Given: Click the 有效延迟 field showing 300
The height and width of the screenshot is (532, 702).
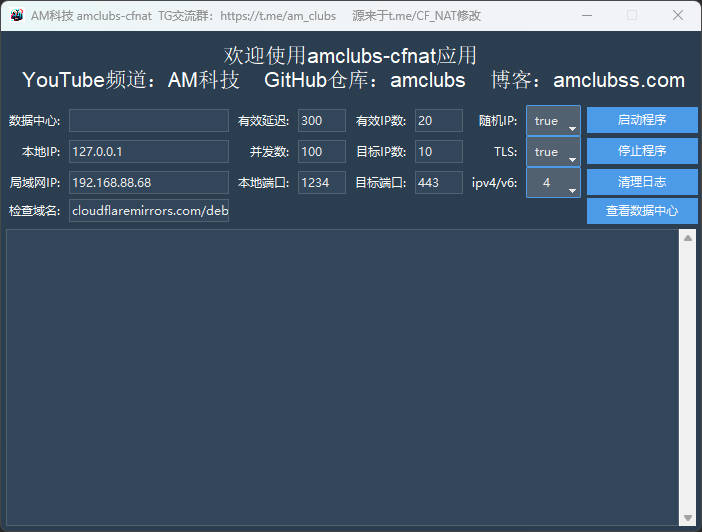Looking at the screenshot, I should coord(321,121).
